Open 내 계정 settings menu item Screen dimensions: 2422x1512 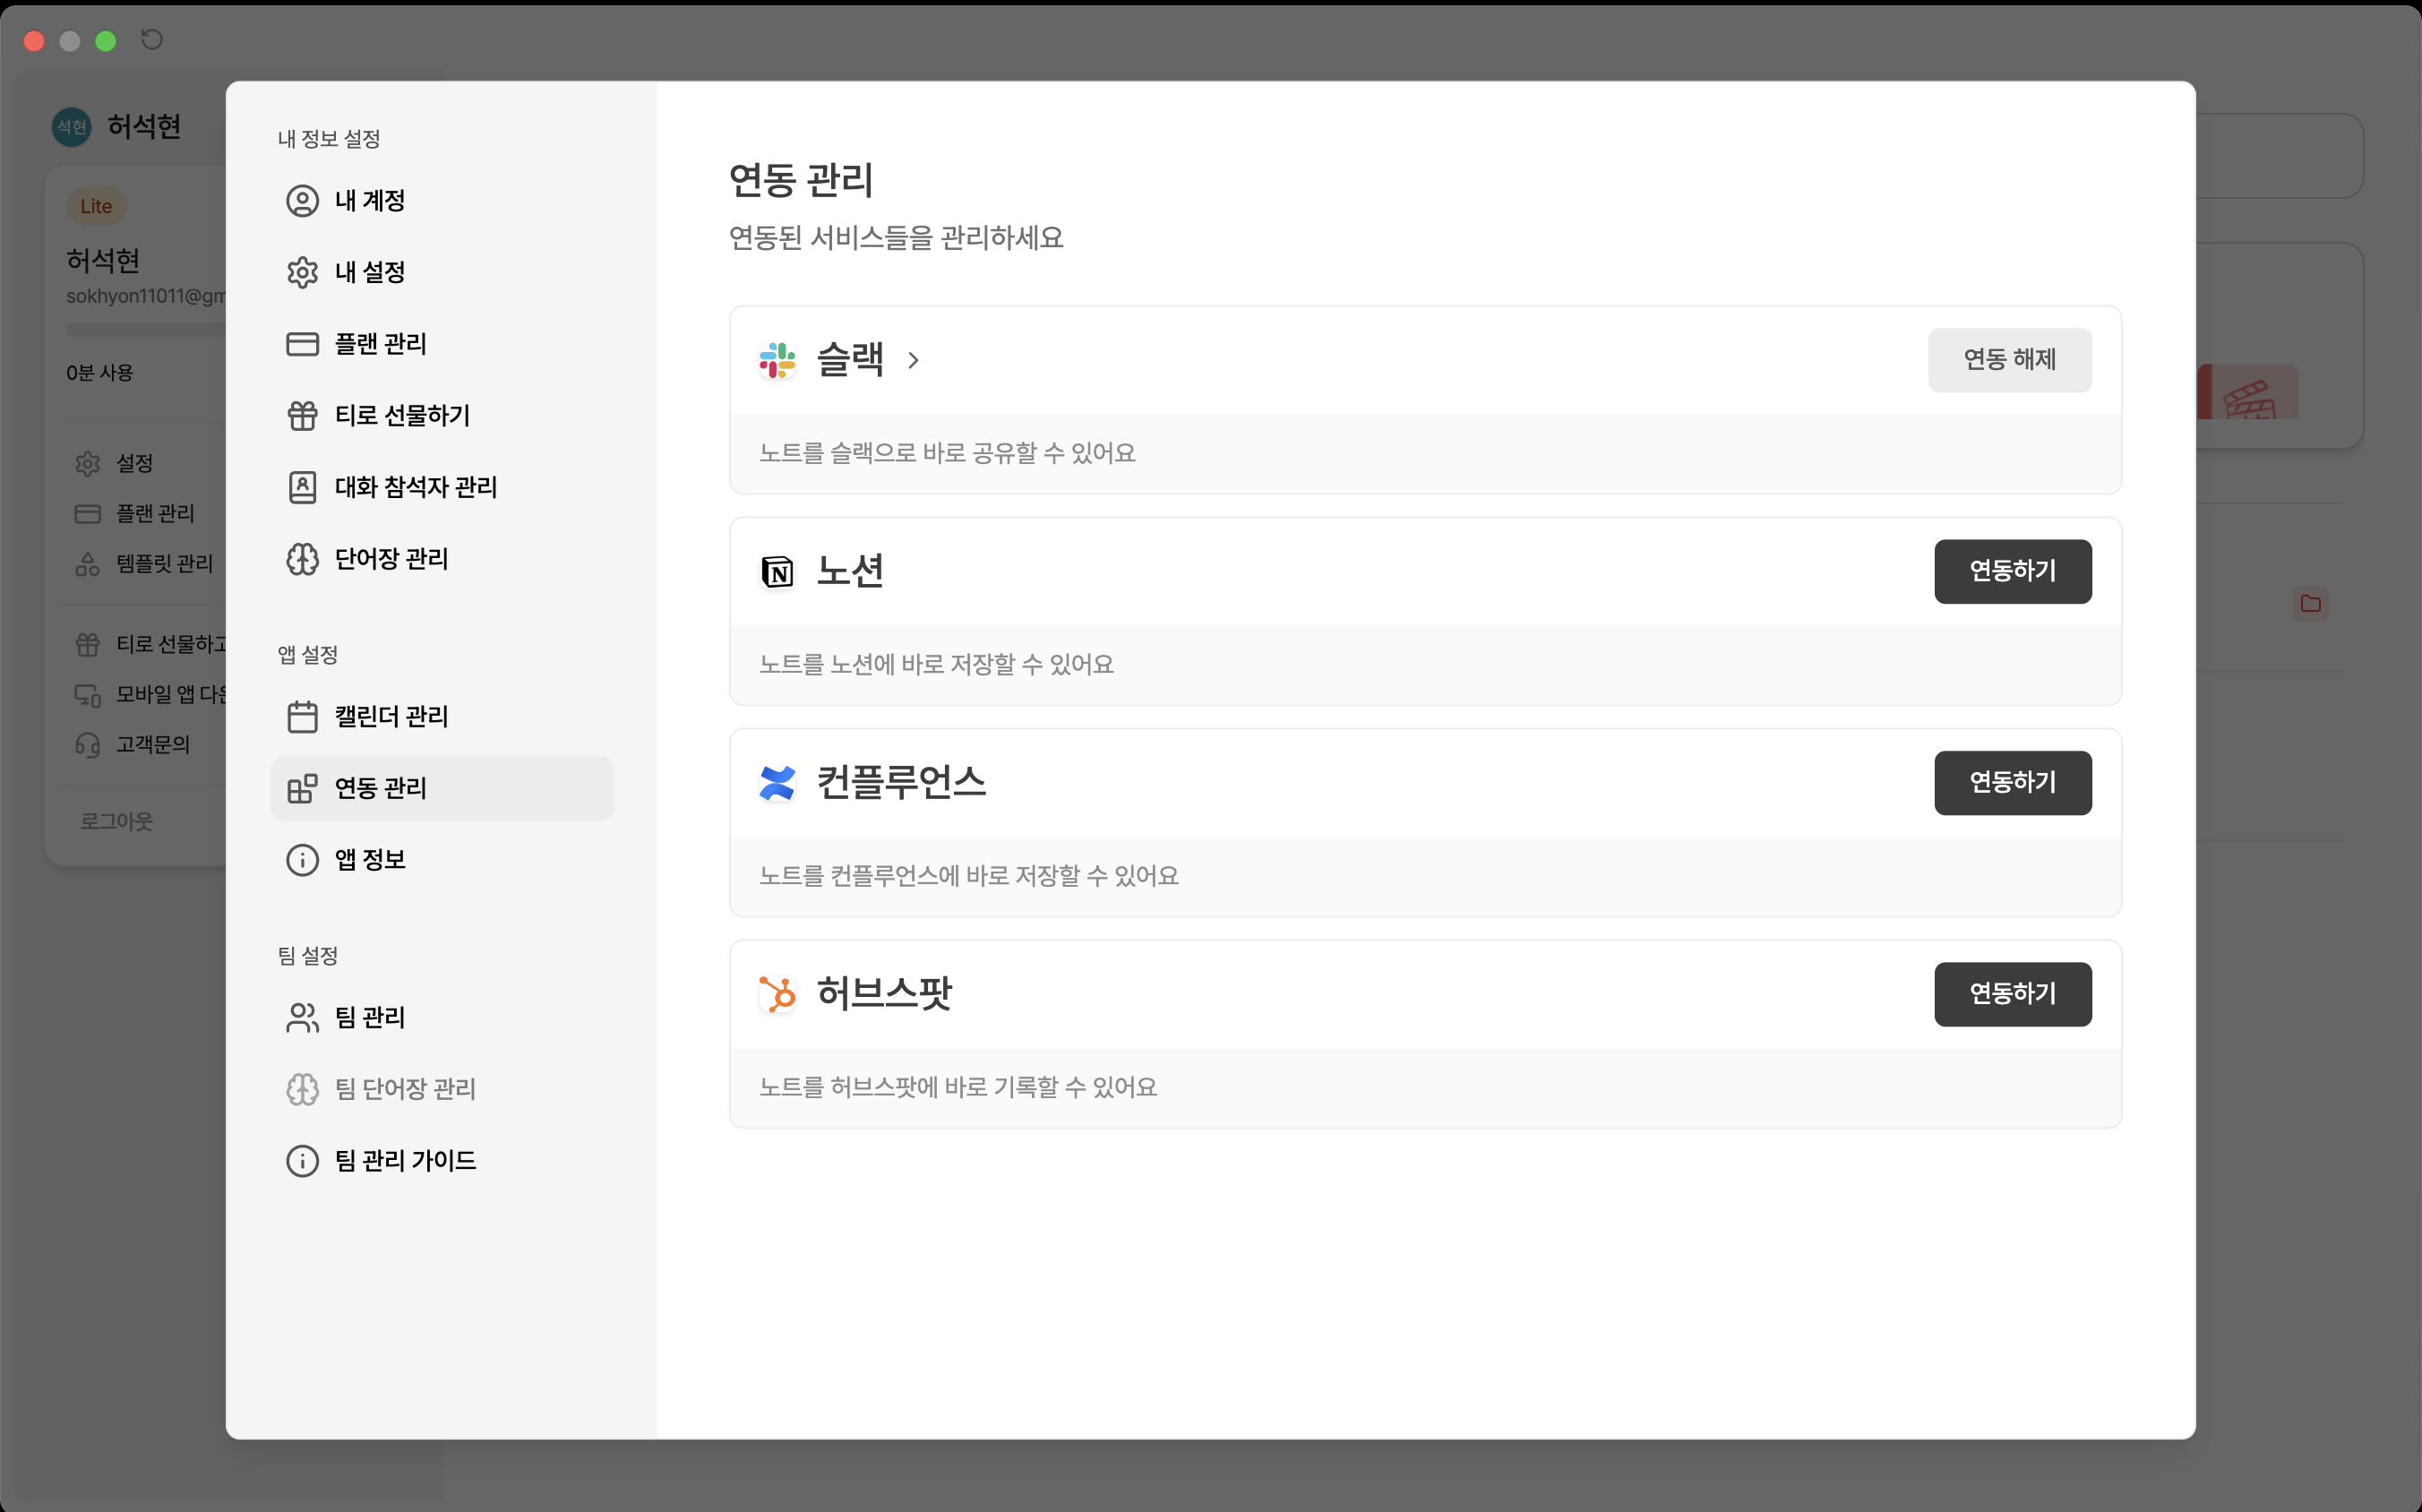click(x=369, y=201)
